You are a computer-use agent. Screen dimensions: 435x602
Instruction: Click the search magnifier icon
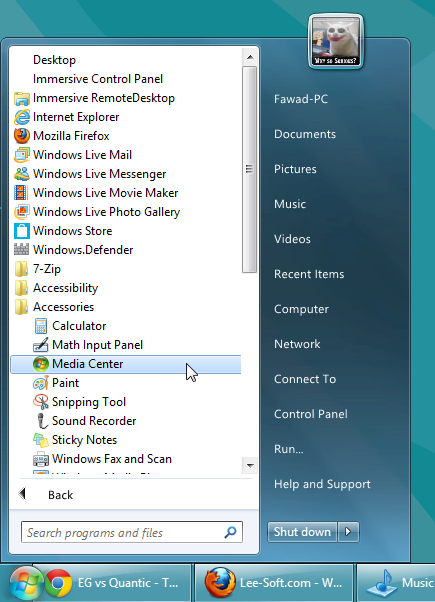230,532
